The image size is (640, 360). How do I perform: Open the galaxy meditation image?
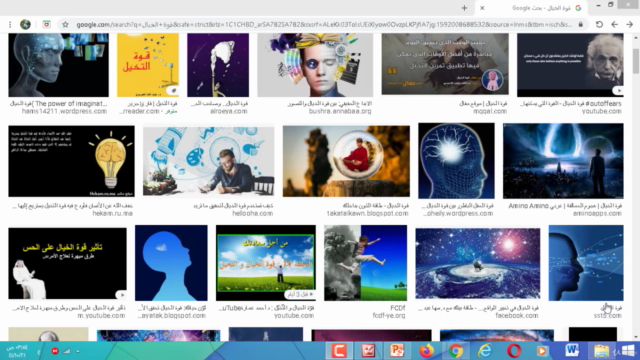478,263
